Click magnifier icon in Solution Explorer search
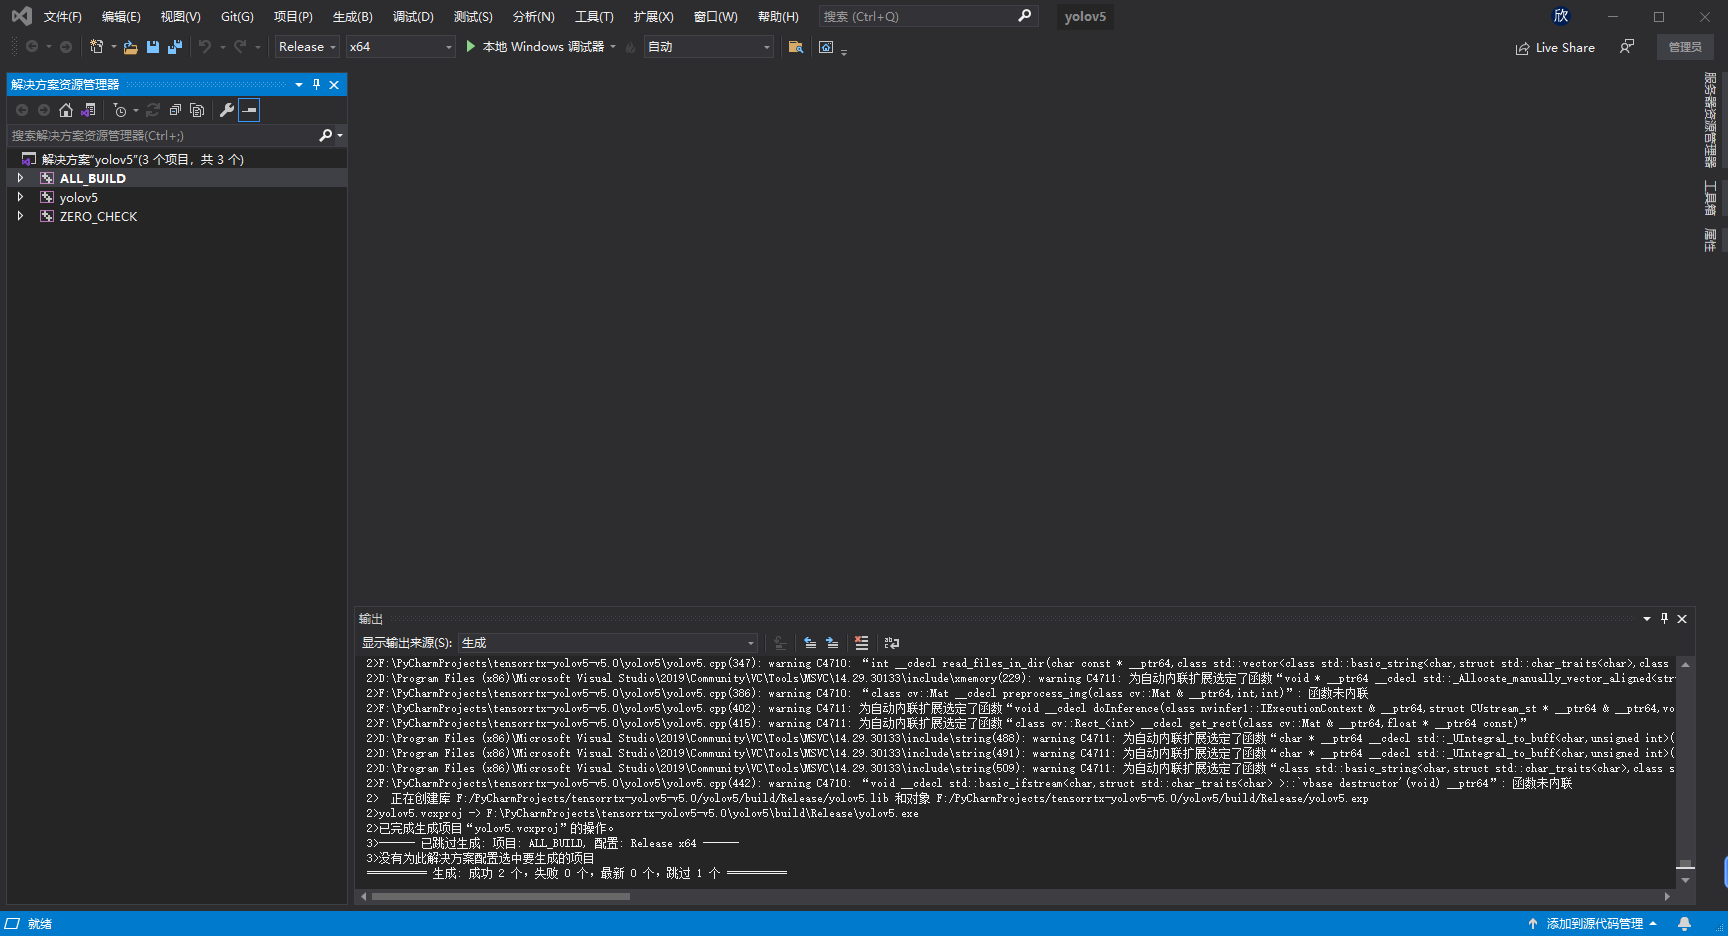The height and width of the screenshot is (936, 1728). coord(326,135)
